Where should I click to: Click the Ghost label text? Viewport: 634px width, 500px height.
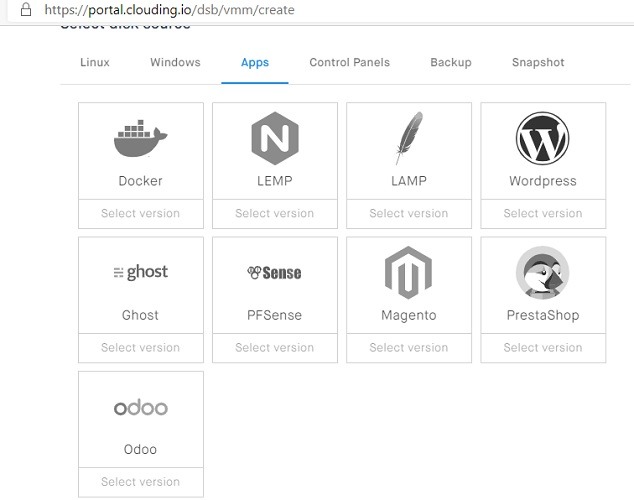point(140,315)
